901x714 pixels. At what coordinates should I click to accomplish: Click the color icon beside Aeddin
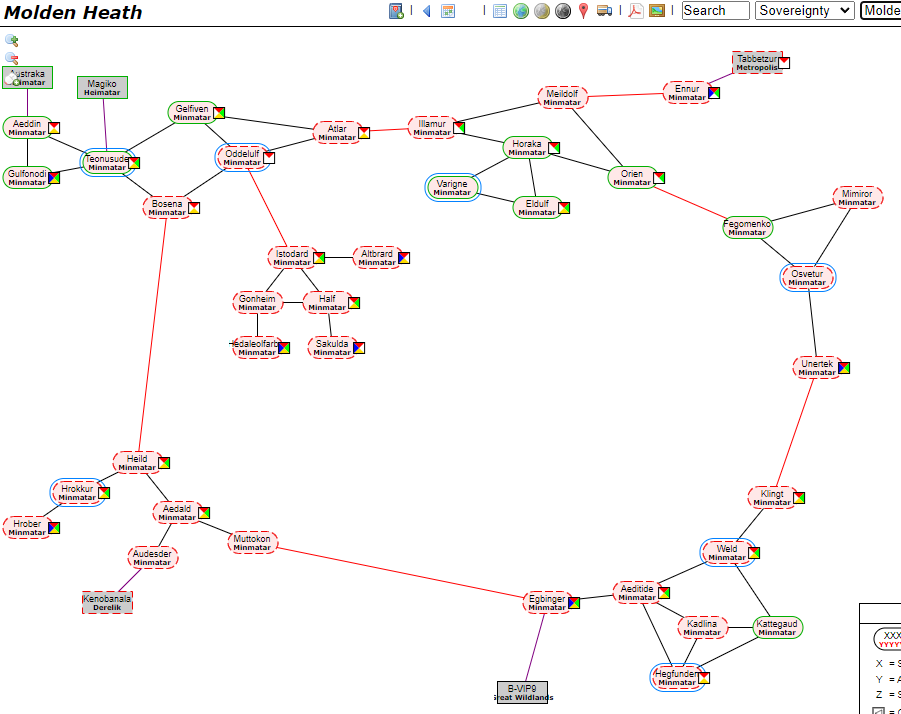(54, 128)
